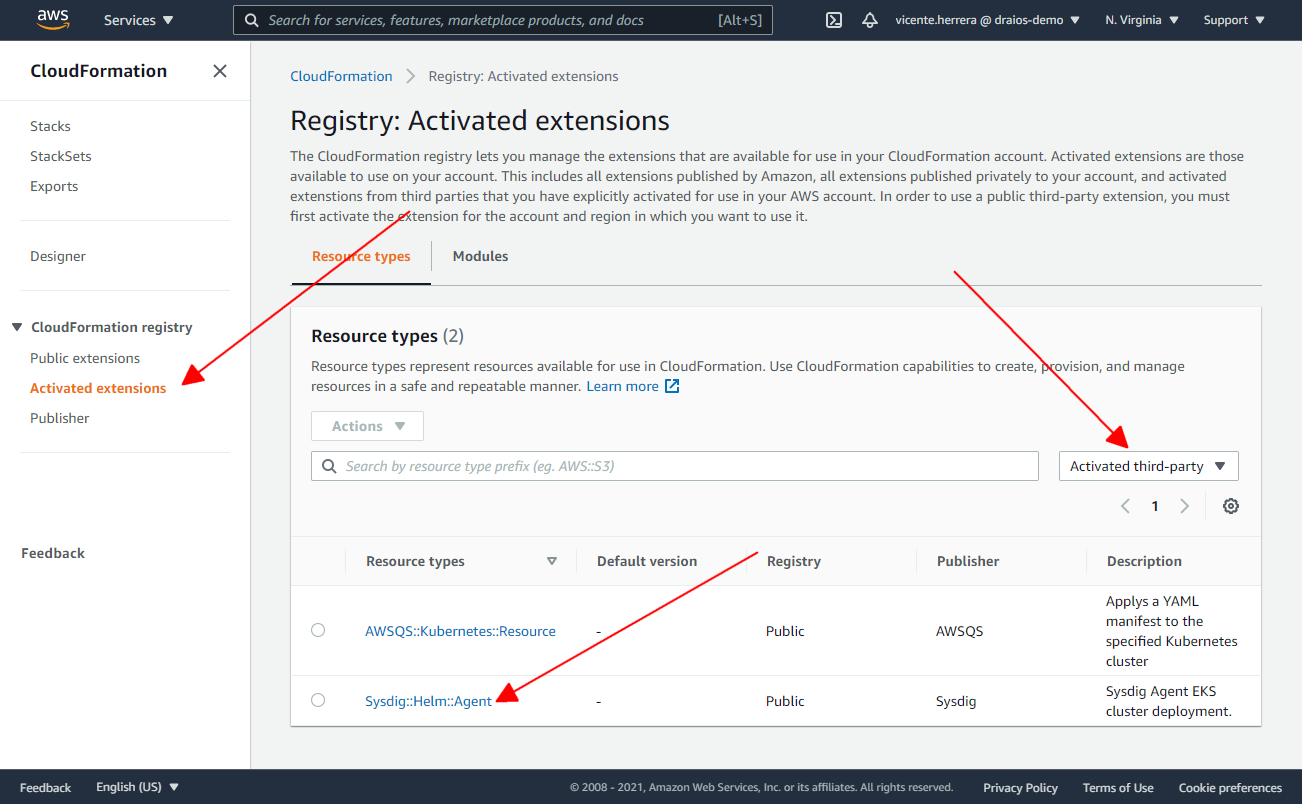1302x804 pixels.
Task: Open Stacks in the sidebar
Action: tap(50, 126)
